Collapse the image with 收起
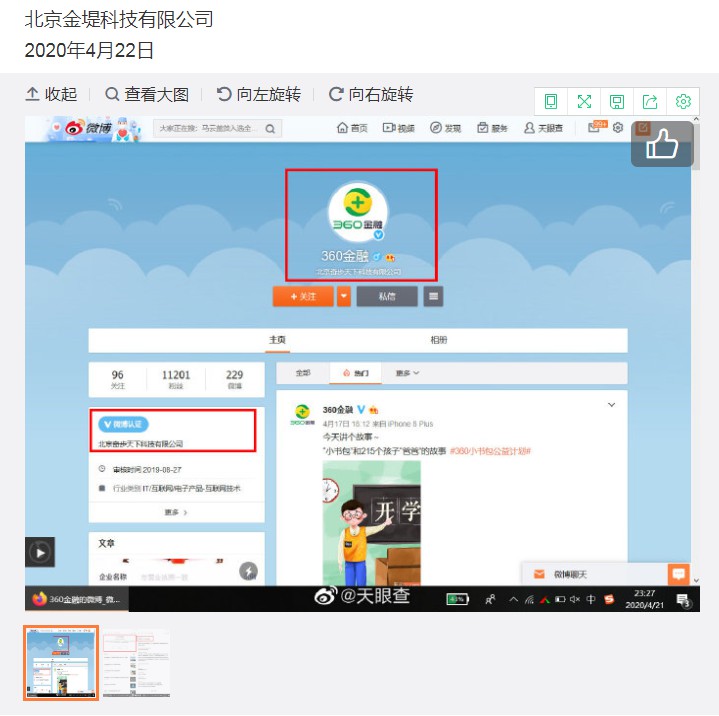The image size is (719, 716). [x=51, y=94]
